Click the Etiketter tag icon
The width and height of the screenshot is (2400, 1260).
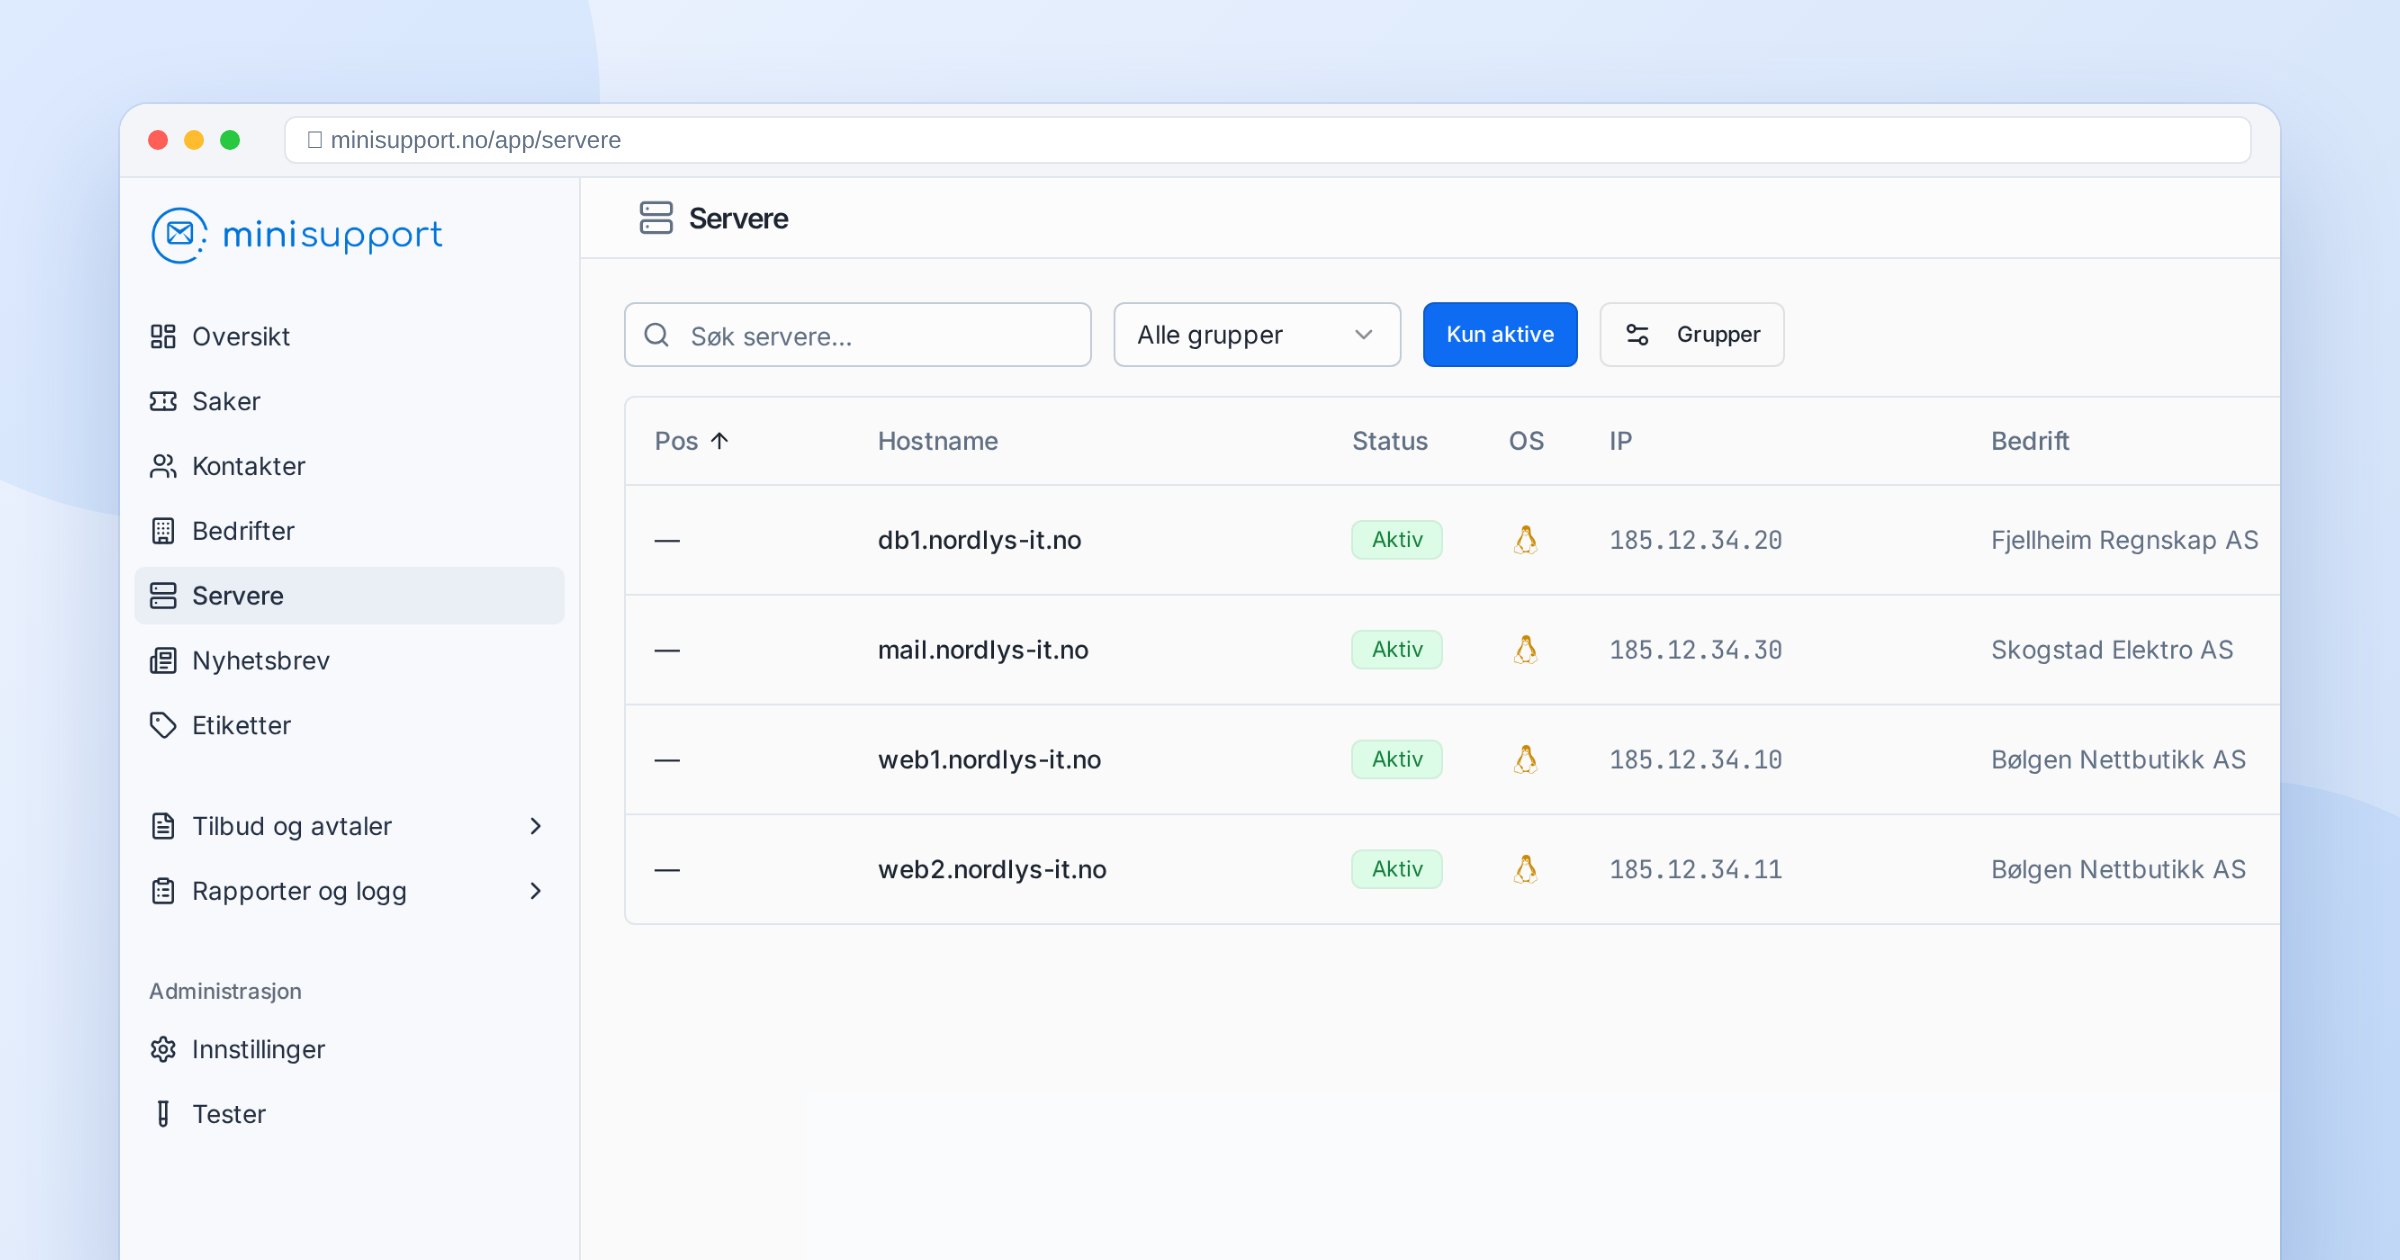(163, 725)
